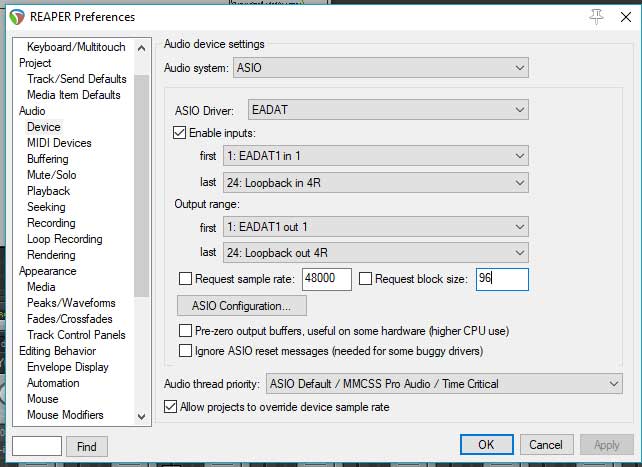
Task: Open Mouse settings page
Action: pos(43,398)
